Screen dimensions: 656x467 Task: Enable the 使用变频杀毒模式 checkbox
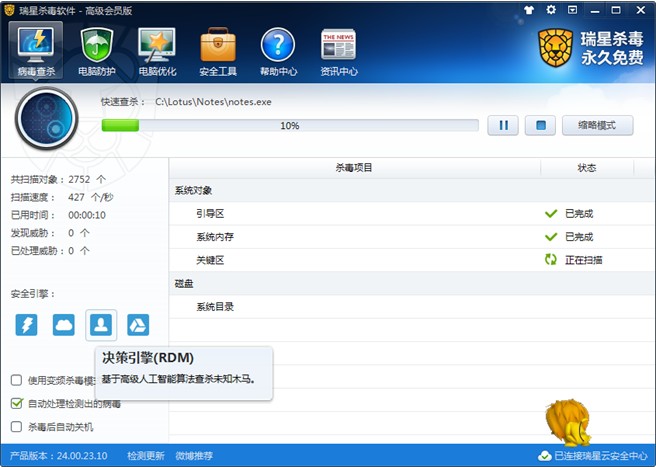[x=17, y=380]
